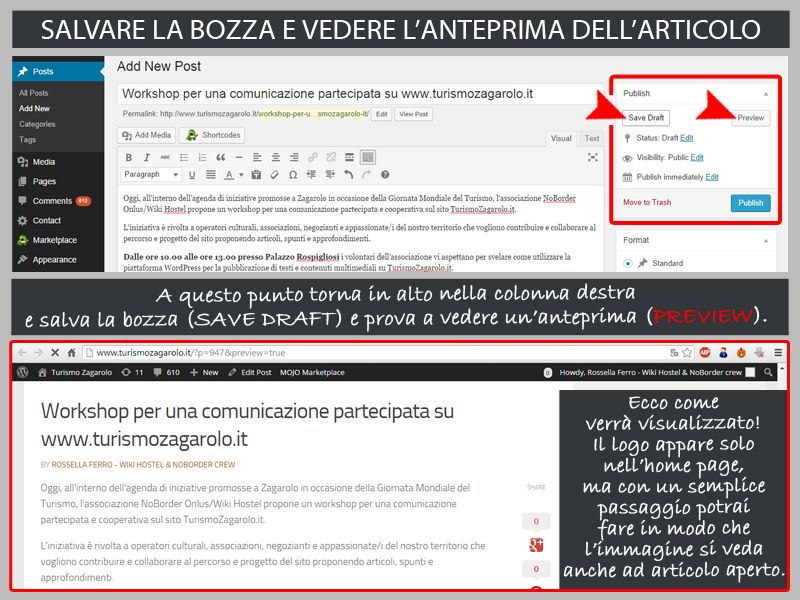Open editor keyboard shortcuts help icon
The image size is (800, 600).
(385, 175)
